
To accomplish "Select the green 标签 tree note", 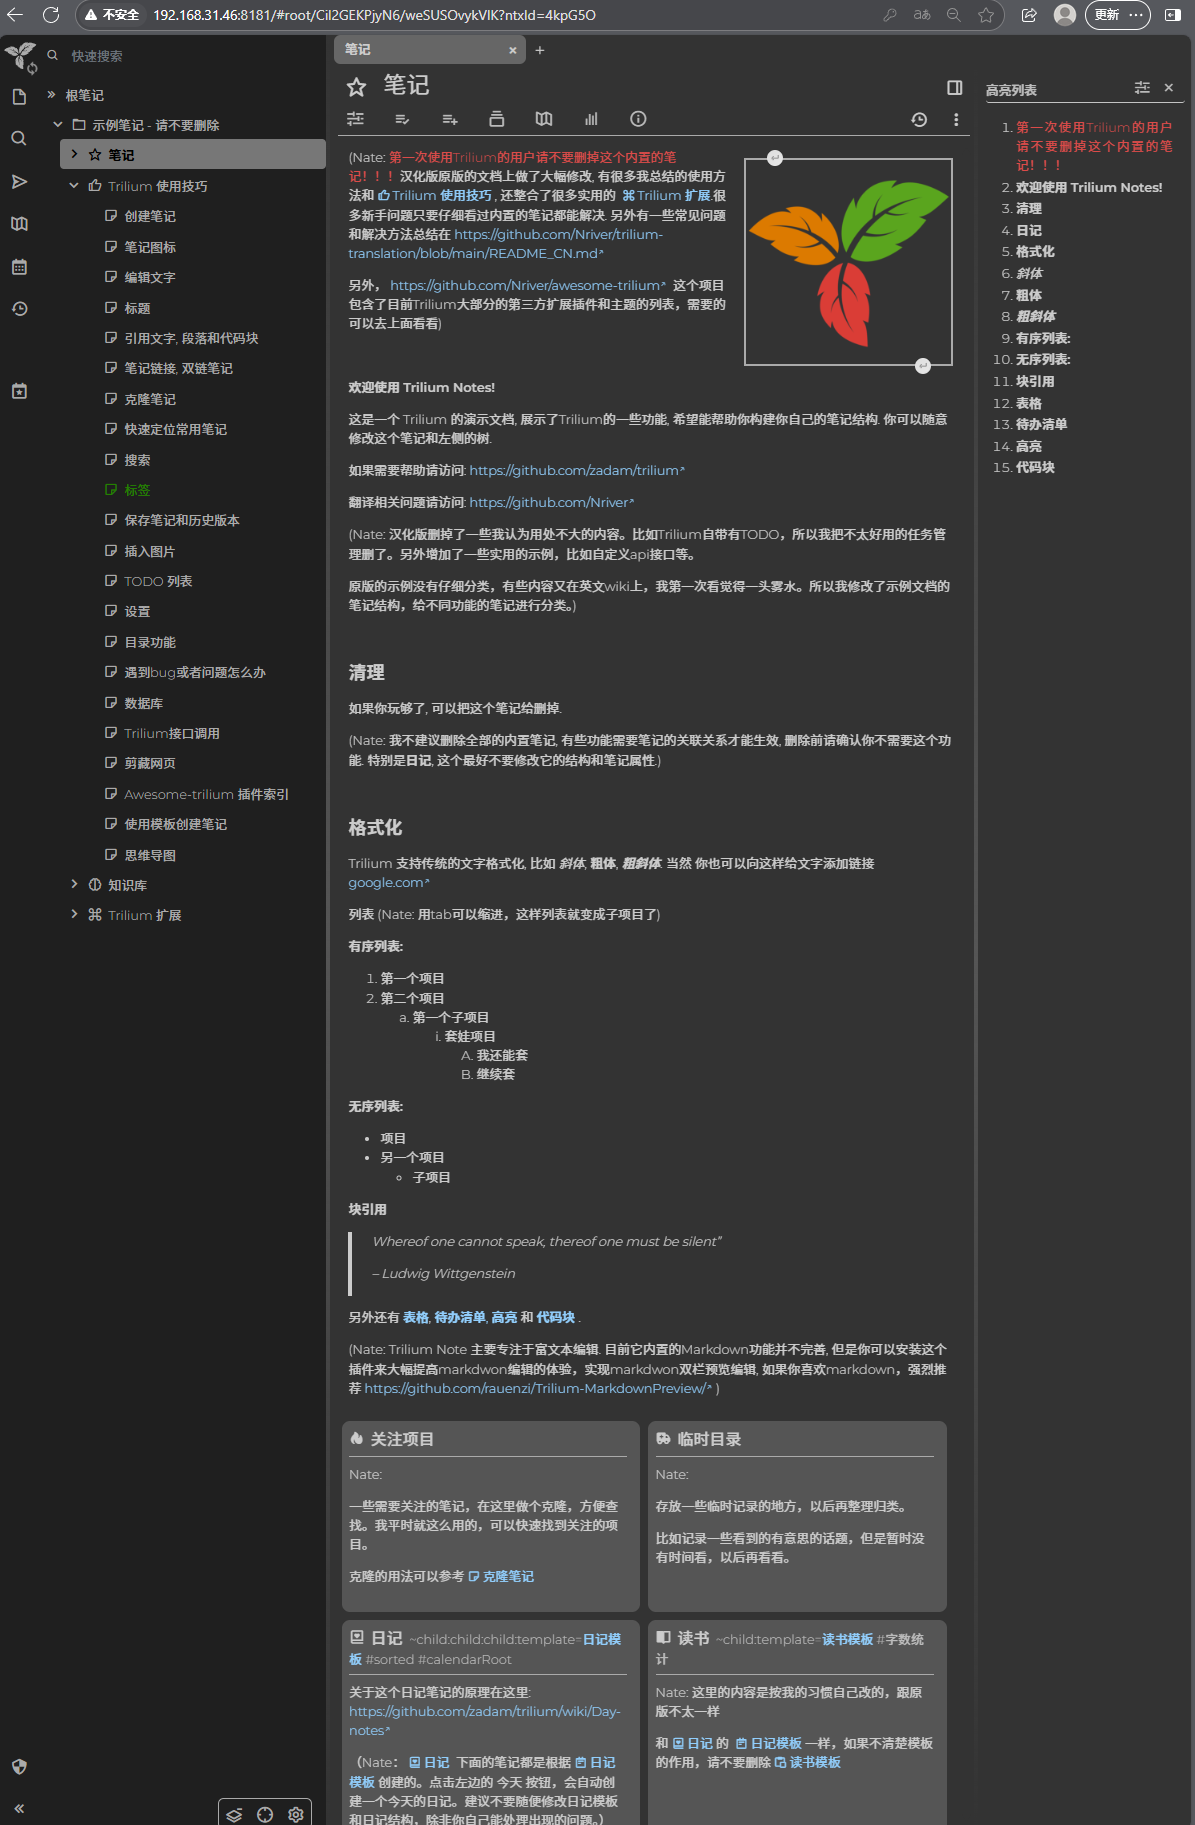I will pos(137,490).
